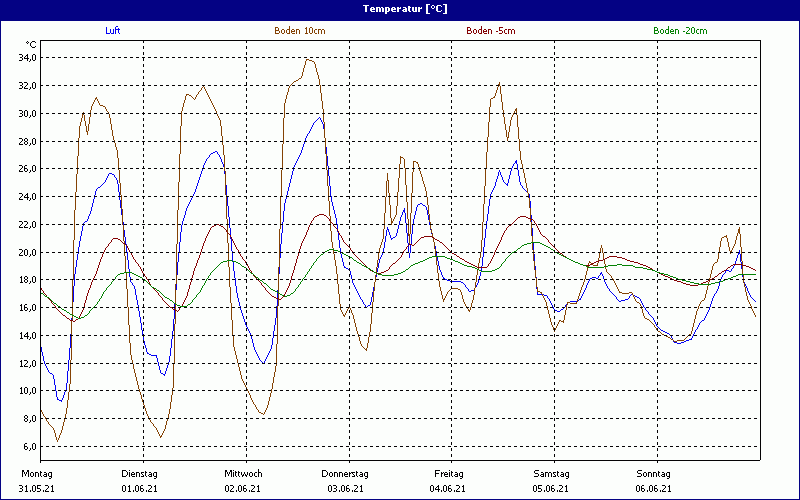Click the '22,0' y-axis value
800x500 pixels.
26,224
